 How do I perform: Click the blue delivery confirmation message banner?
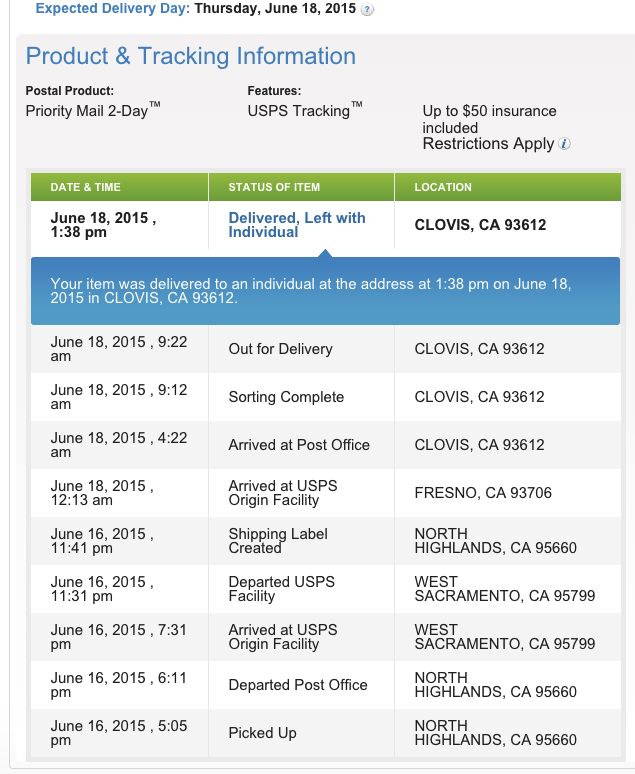(325, 291)
